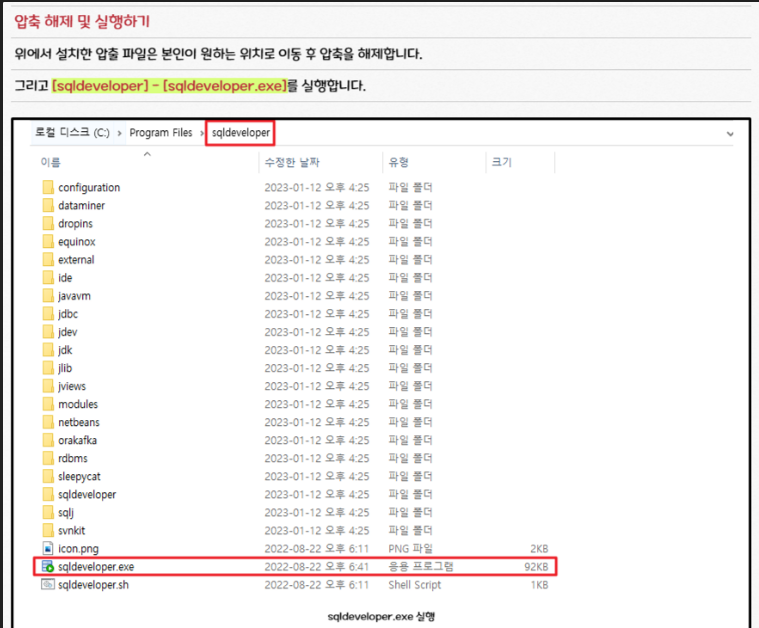Select the javavm folder name
The height and width of the screenshot is (628, 759).
pyautogui.click(x=74, y=296)
